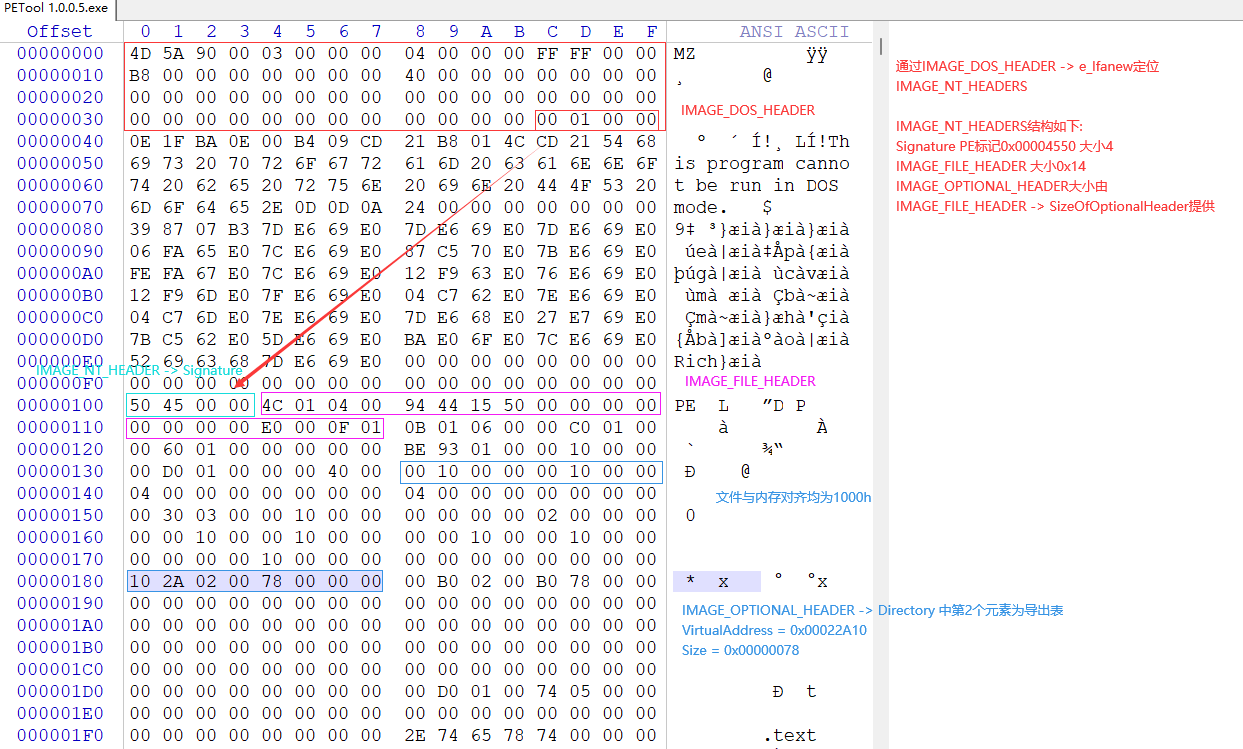Click the Offset column header

(58, 31)
